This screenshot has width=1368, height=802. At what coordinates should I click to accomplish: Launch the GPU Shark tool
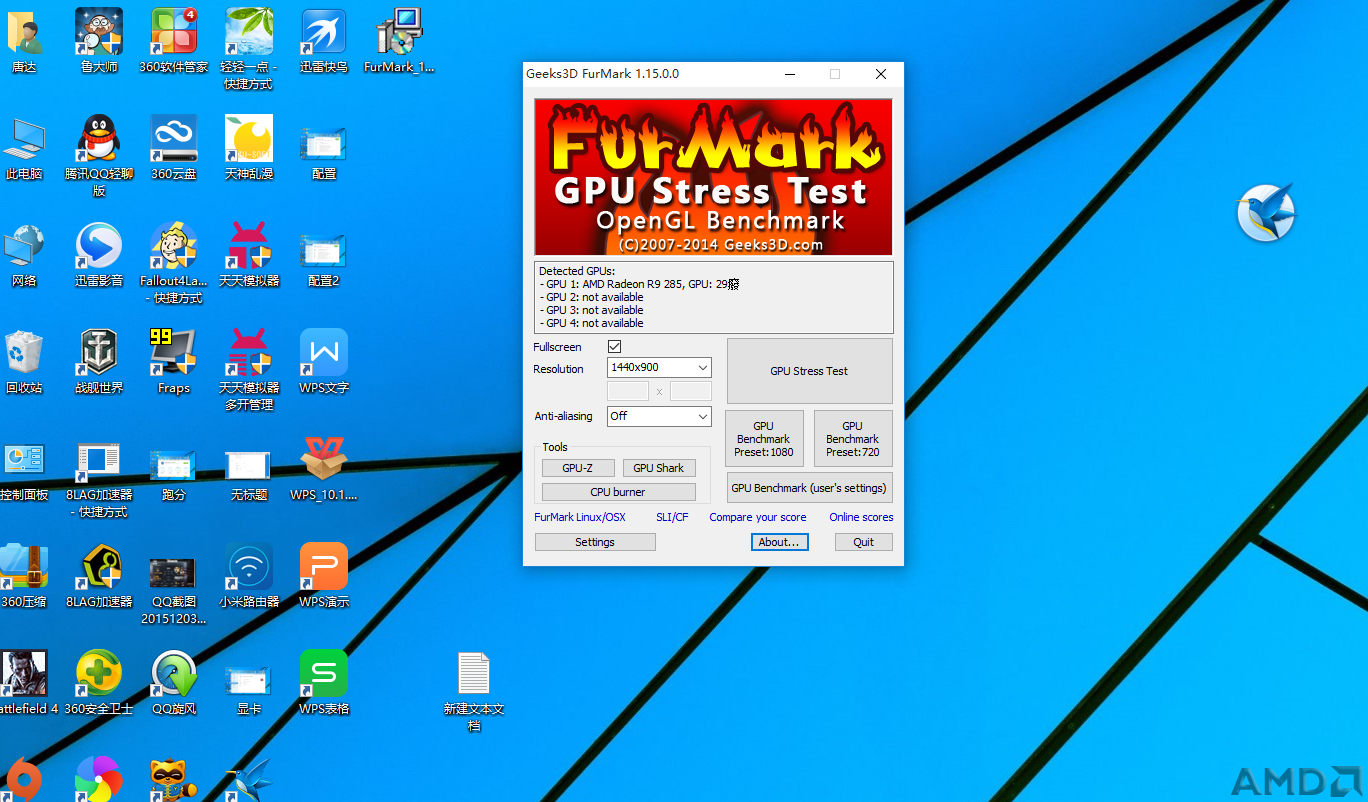coord(659,468)
